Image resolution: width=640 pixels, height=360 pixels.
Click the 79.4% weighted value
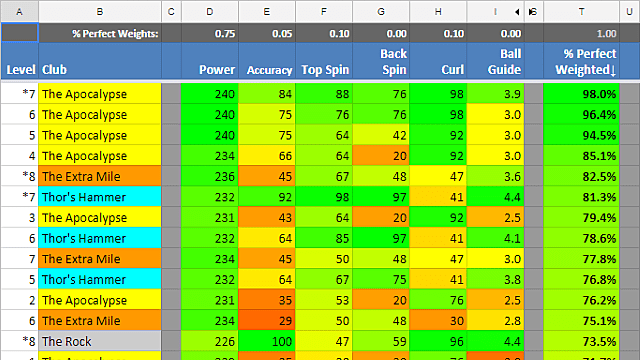581,218
